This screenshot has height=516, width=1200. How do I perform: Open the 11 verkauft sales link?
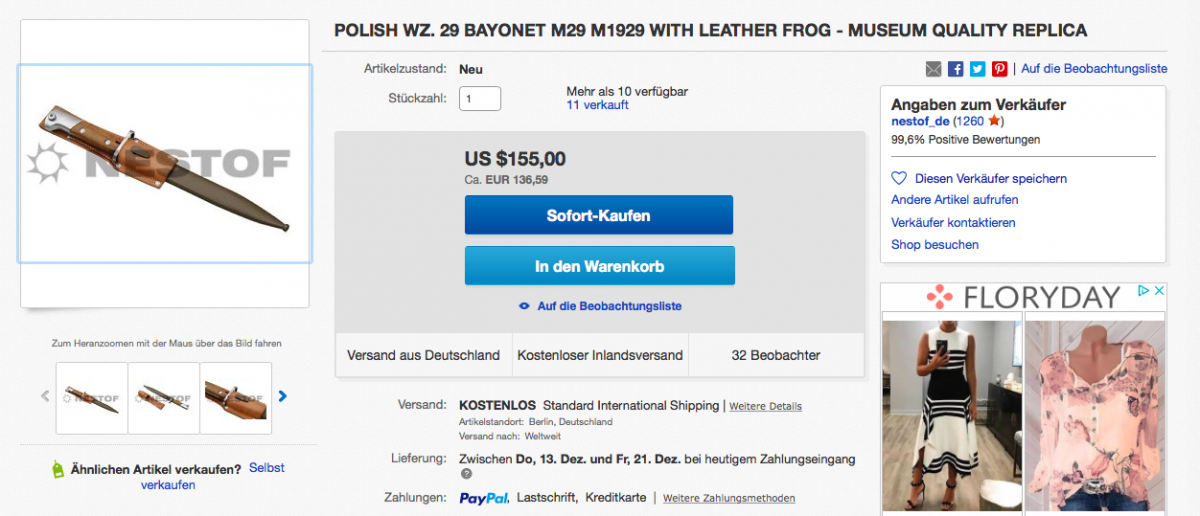tap(597, 105)
